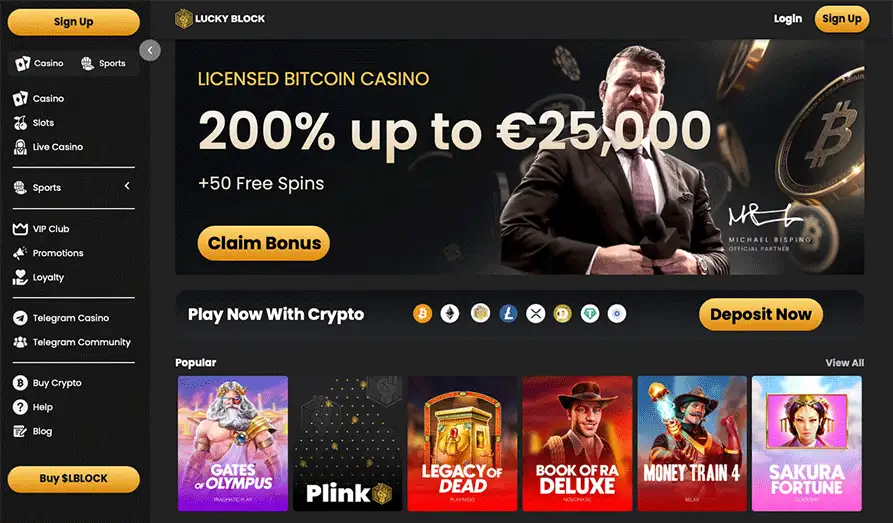Switch to the Casino top tab
Image resolution: width=893 pixels, height=523 pixels.
point(40,63)
